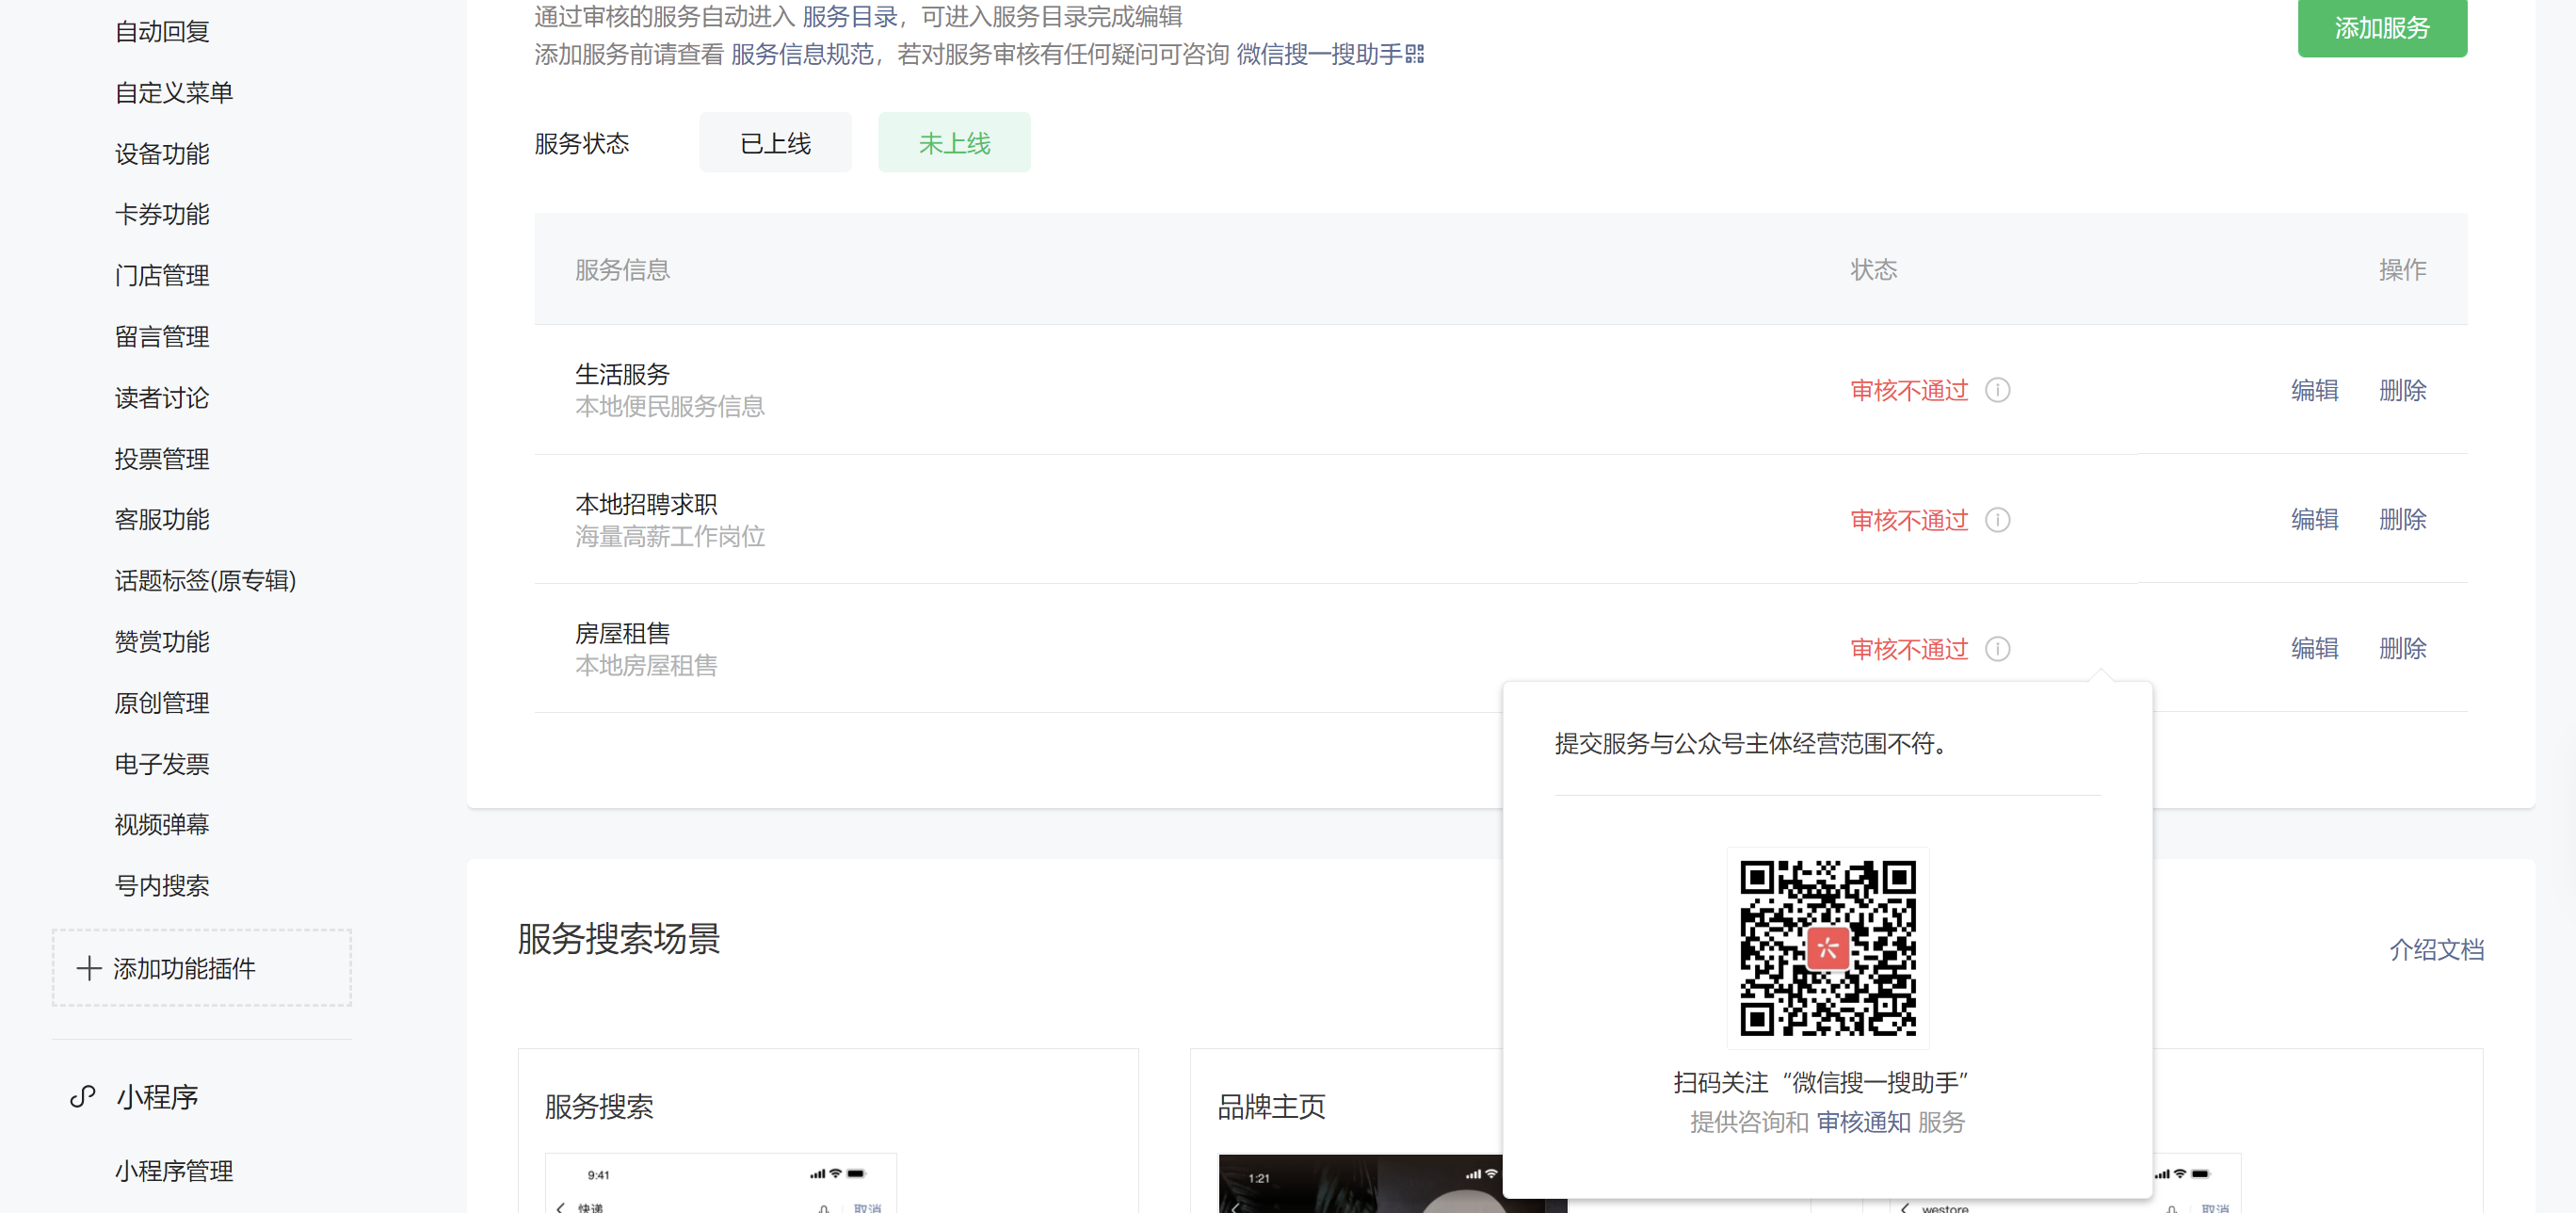Click plus icon in 添加功能插件 box
The image size is (2576, 1213).
(89, 968)
